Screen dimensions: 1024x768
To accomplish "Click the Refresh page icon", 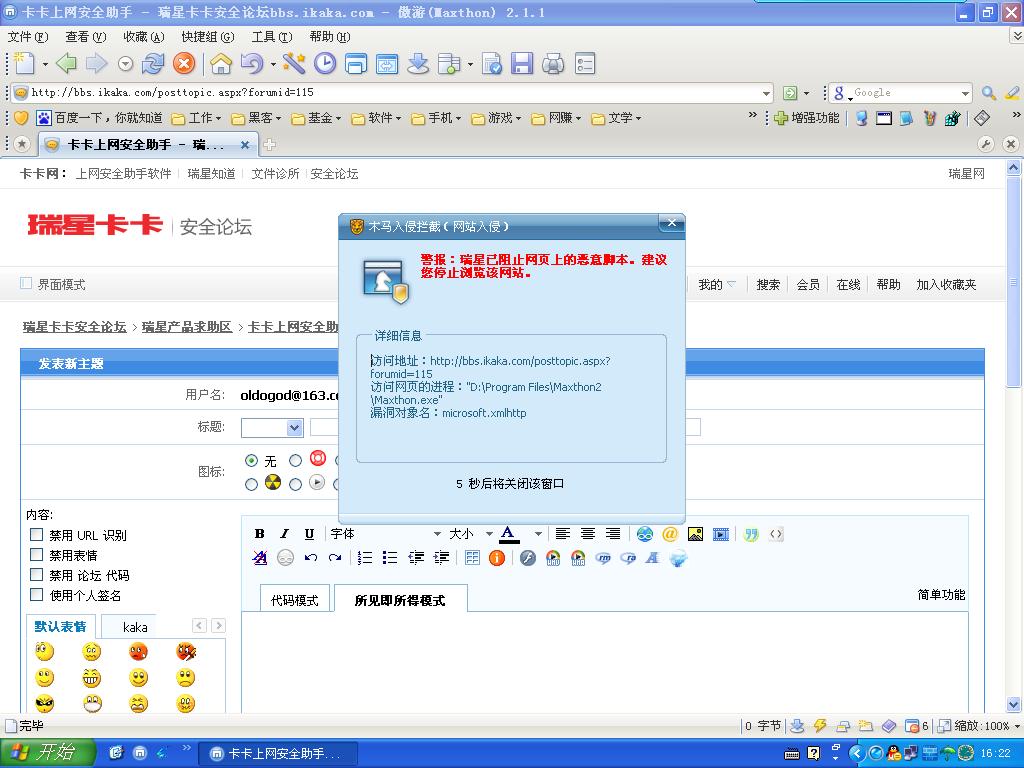I will pos(153,63).
